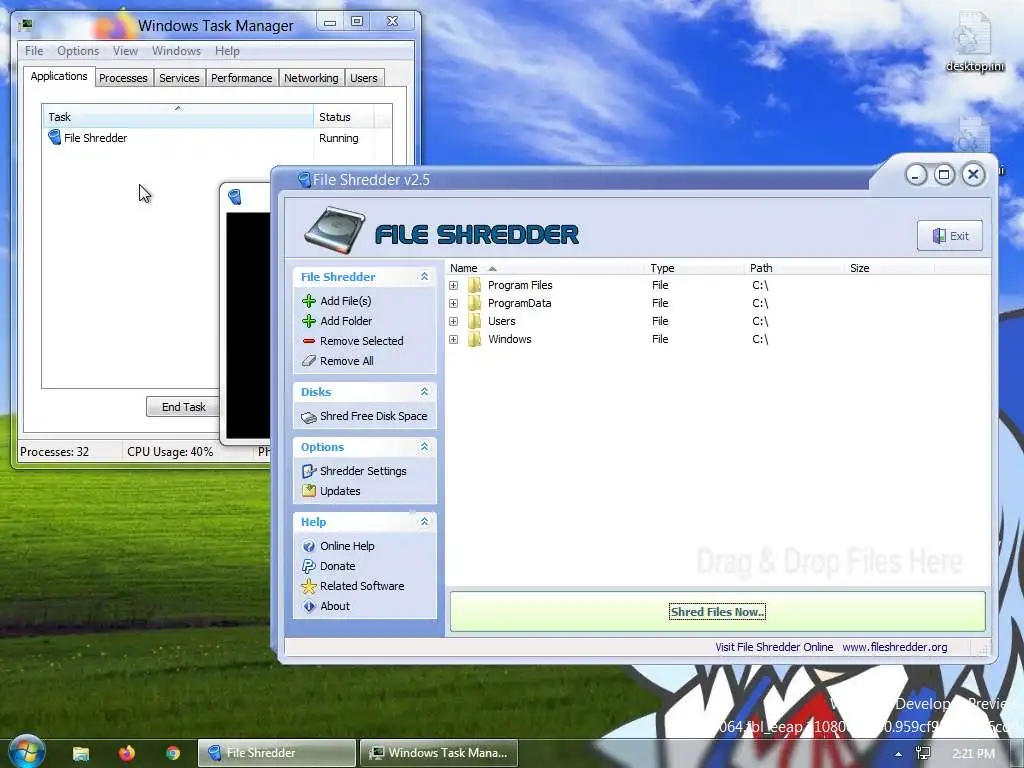
Task: Expand the Program Files tree node
Action: click(453, 285)
